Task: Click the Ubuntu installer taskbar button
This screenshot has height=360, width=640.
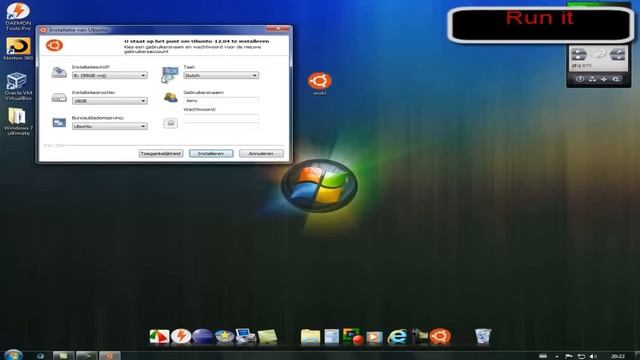Action: (x=110, y=356)
